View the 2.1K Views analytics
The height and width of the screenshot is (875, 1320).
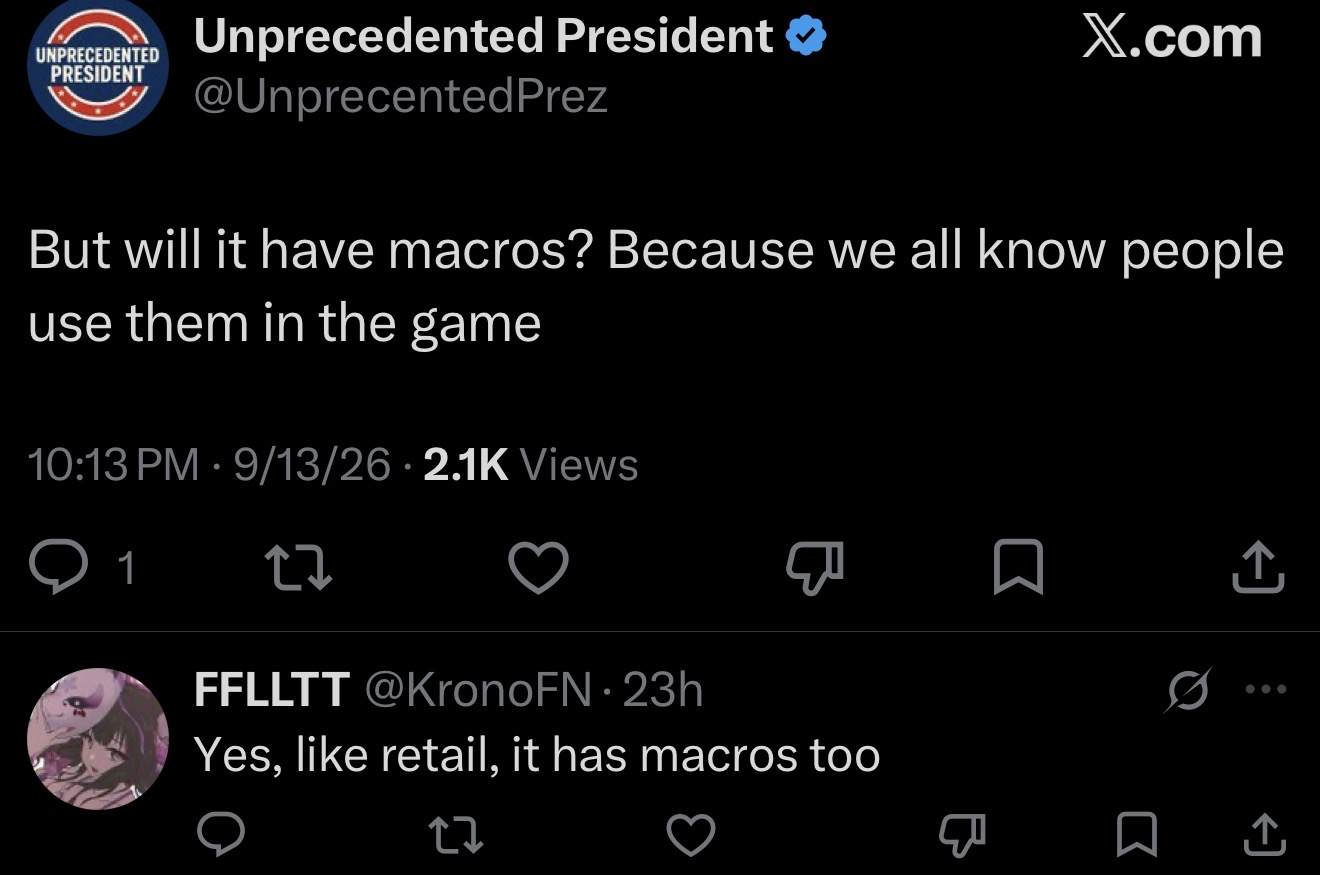coord(531,465)
